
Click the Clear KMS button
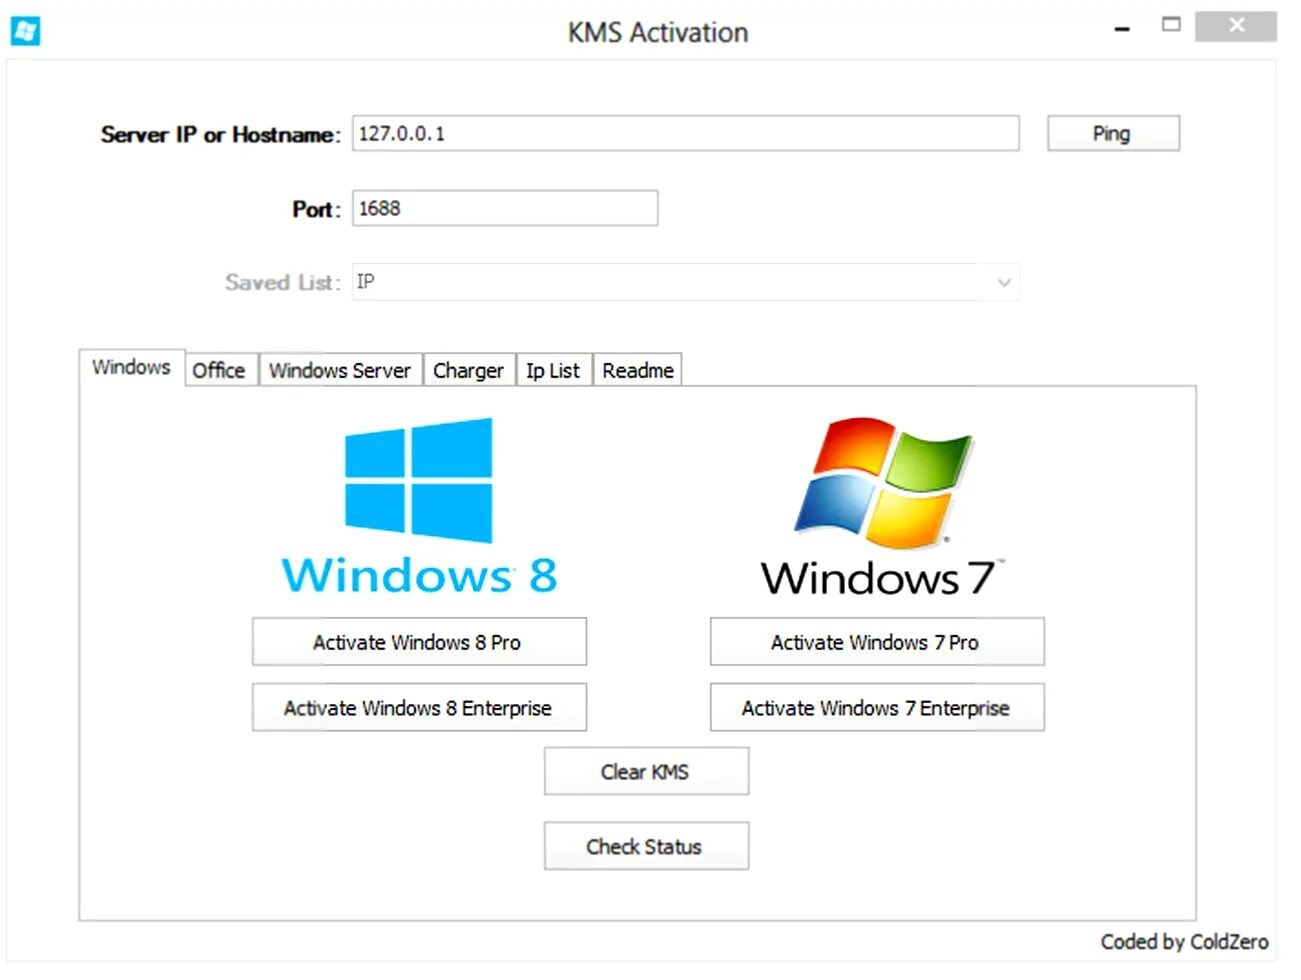[x=646, y=772]
